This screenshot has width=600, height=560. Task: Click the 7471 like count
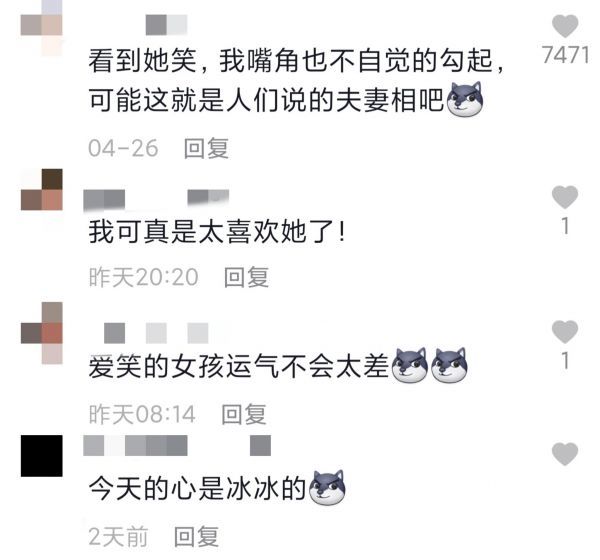[565, 55]
